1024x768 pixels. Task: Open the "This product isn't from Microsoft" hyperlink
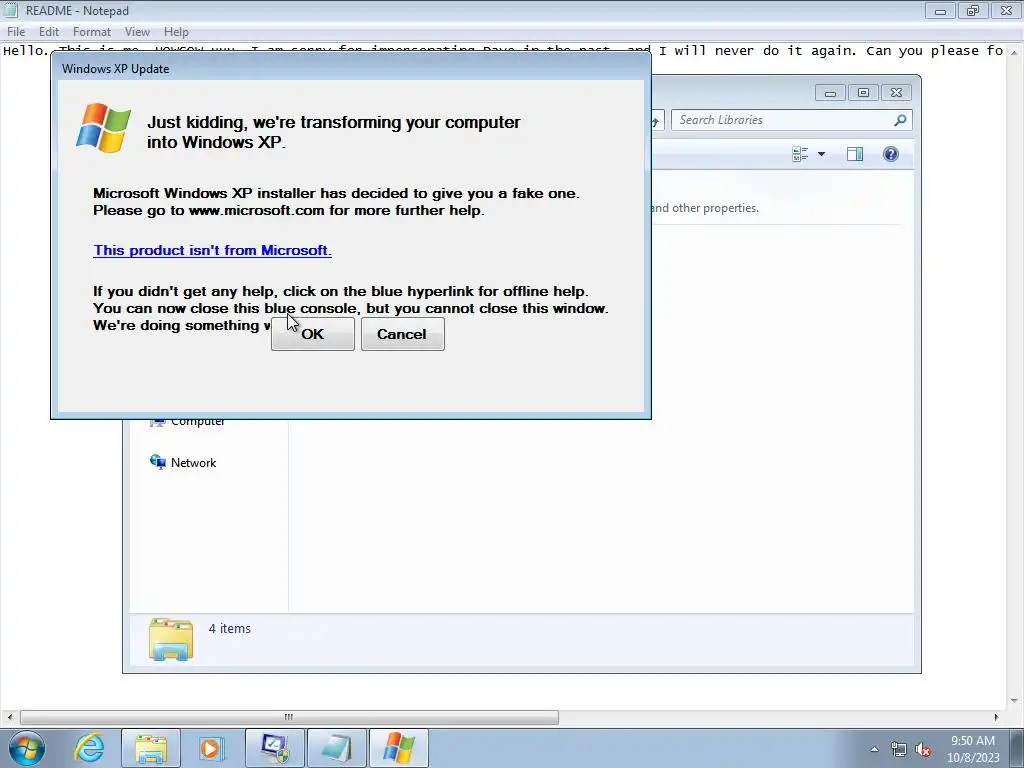click(212, 250)
